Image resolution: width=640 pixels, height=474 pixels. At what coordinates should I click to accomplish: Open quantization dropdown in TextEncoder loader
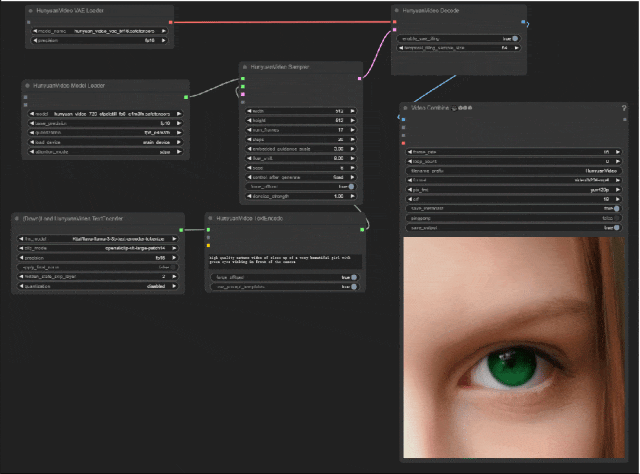[98, 286]
